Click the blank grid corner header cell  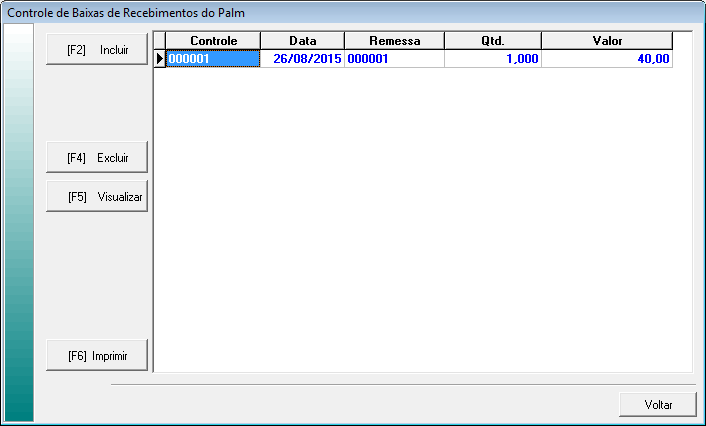pyautogui.click(x=159, y=41)
